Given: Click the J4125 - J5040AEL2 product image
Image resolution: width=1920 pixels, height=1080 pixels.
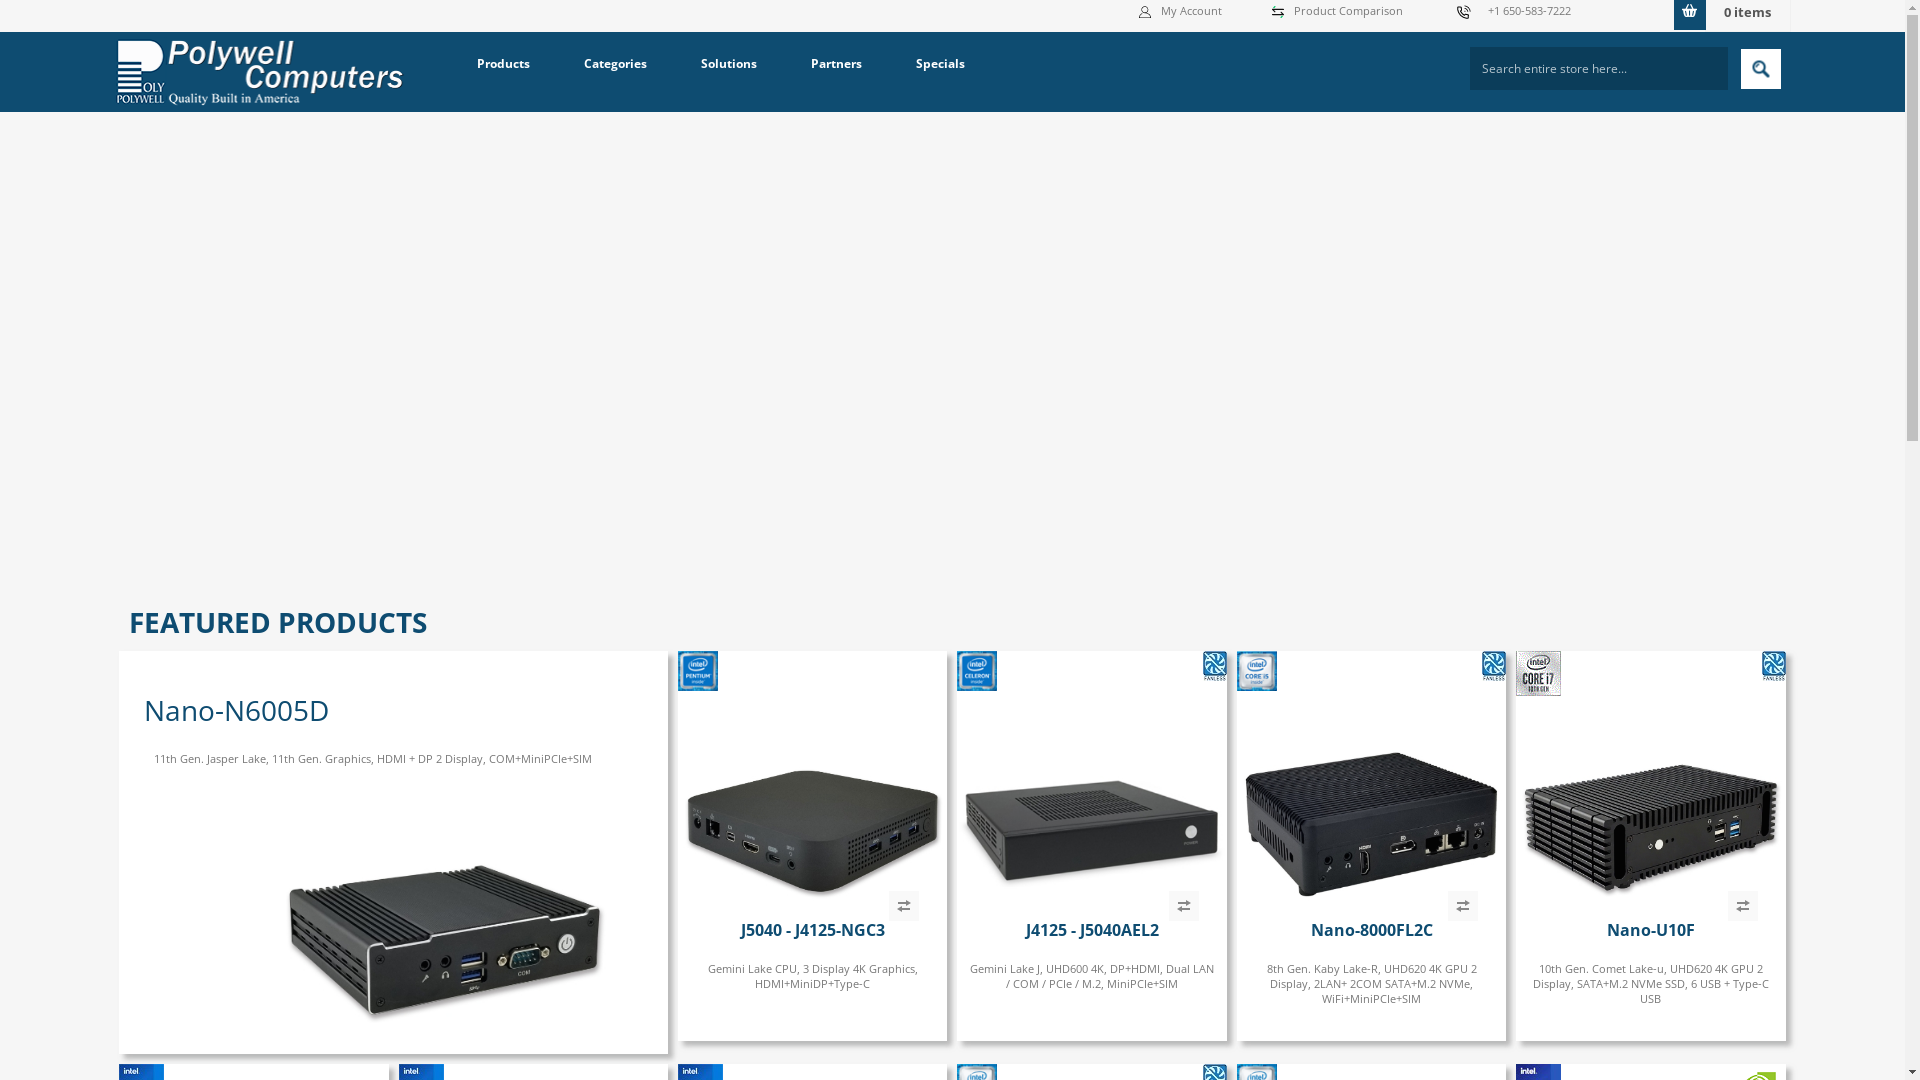Looking at the screenshot, I should [x=1091, y=832].
